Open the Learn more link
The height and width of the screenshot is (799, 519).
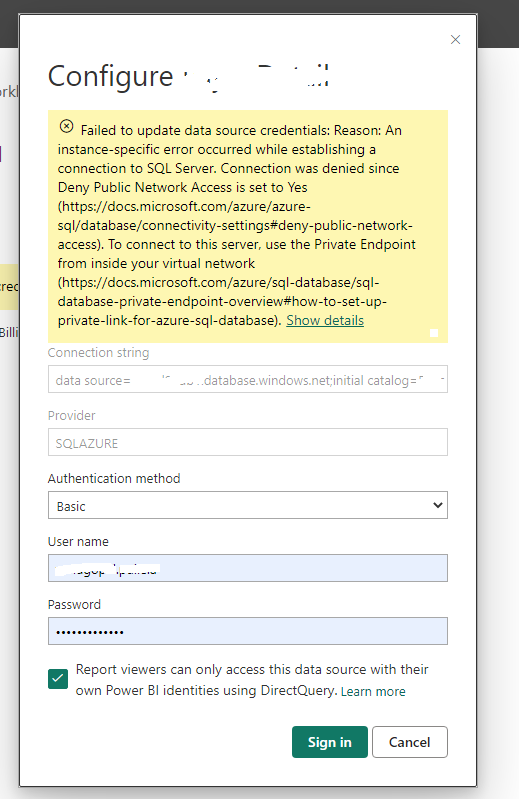point(373,691)
